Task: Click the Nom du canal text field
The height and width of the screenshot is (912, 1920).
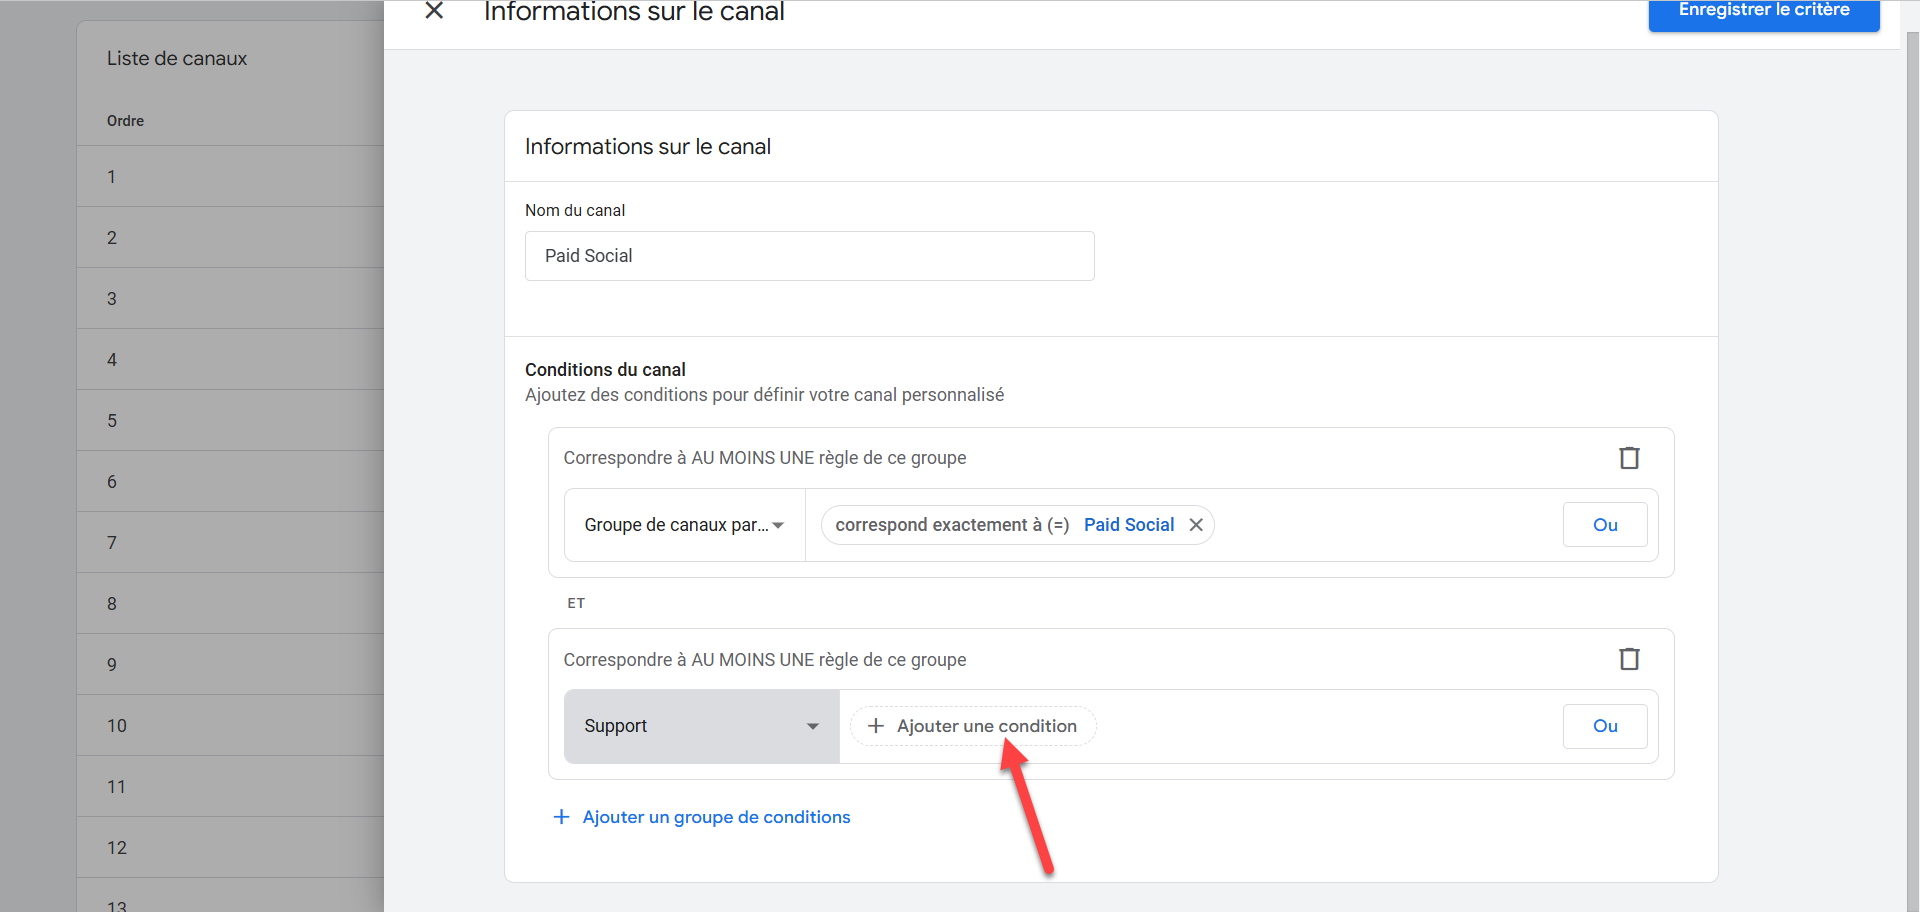Action: 809,256
